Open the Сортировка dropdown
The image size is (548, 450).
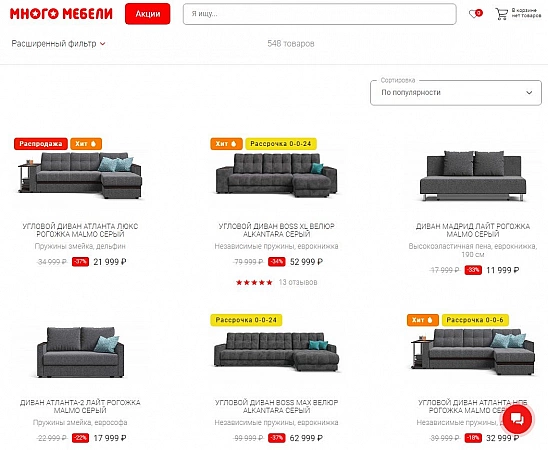tap(456, 93)
